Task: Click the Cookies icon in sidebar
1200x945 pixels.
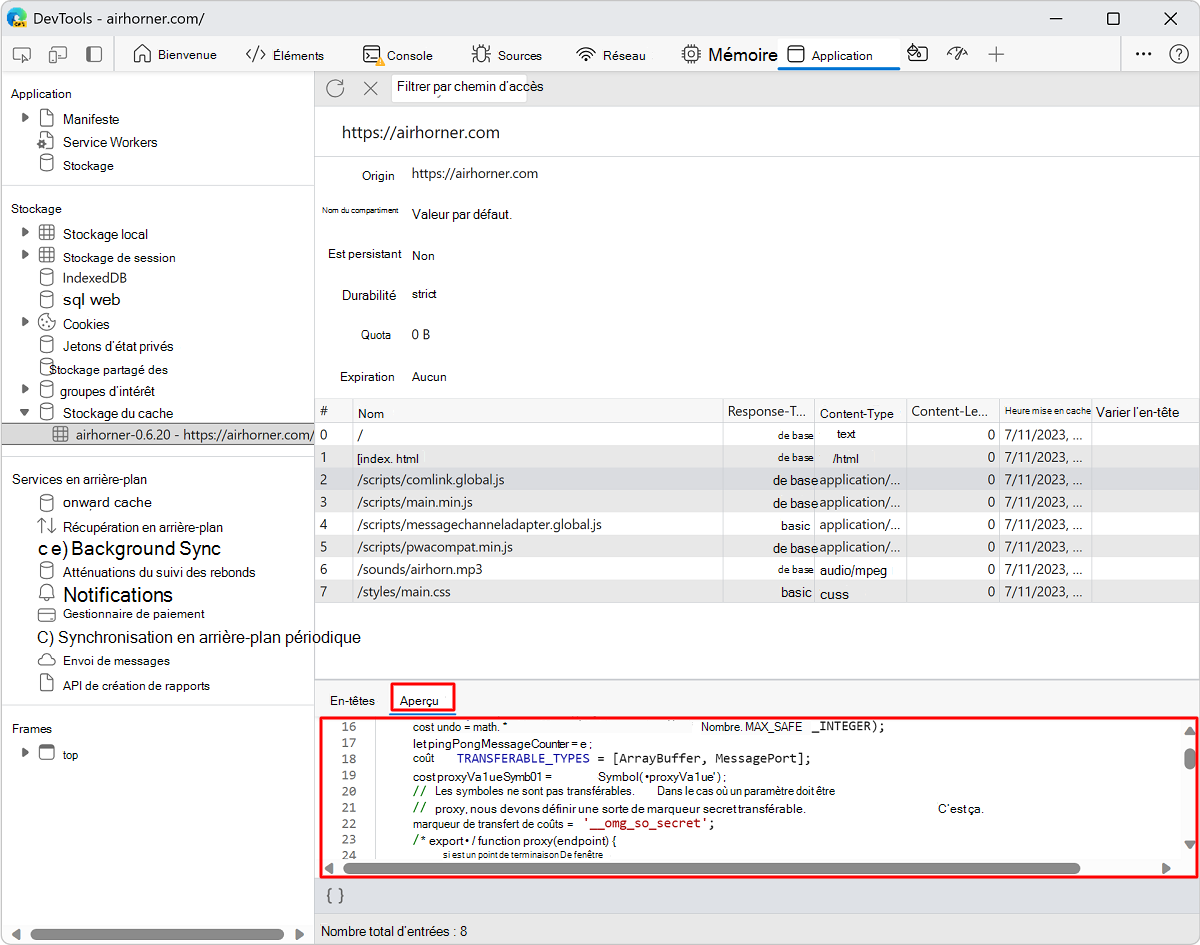Action: pyautogui.click(x=47, y=322)
